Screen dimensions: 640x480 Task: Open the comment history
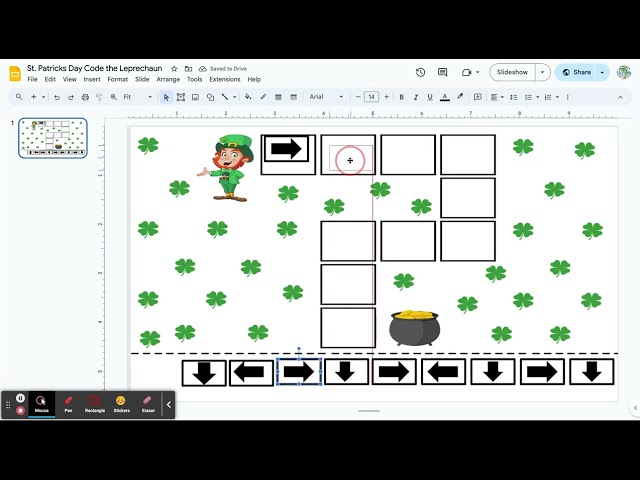pyautogui.click(x=442, y=72)
